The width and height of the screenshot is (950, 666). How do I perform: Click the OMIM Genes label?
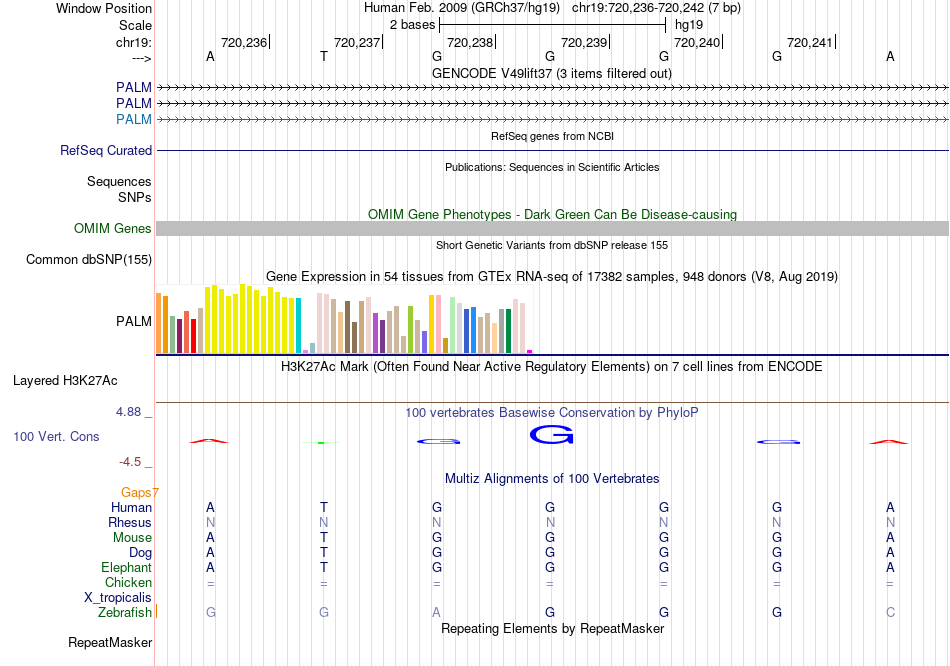(113, 228)
